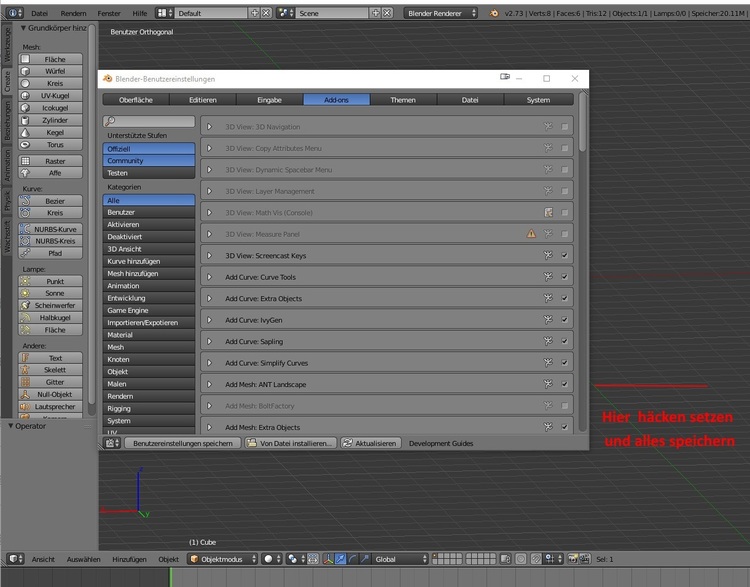
Task: Click the warning icon on Measure Panel add-on
Action: click(x=531, y=234)
